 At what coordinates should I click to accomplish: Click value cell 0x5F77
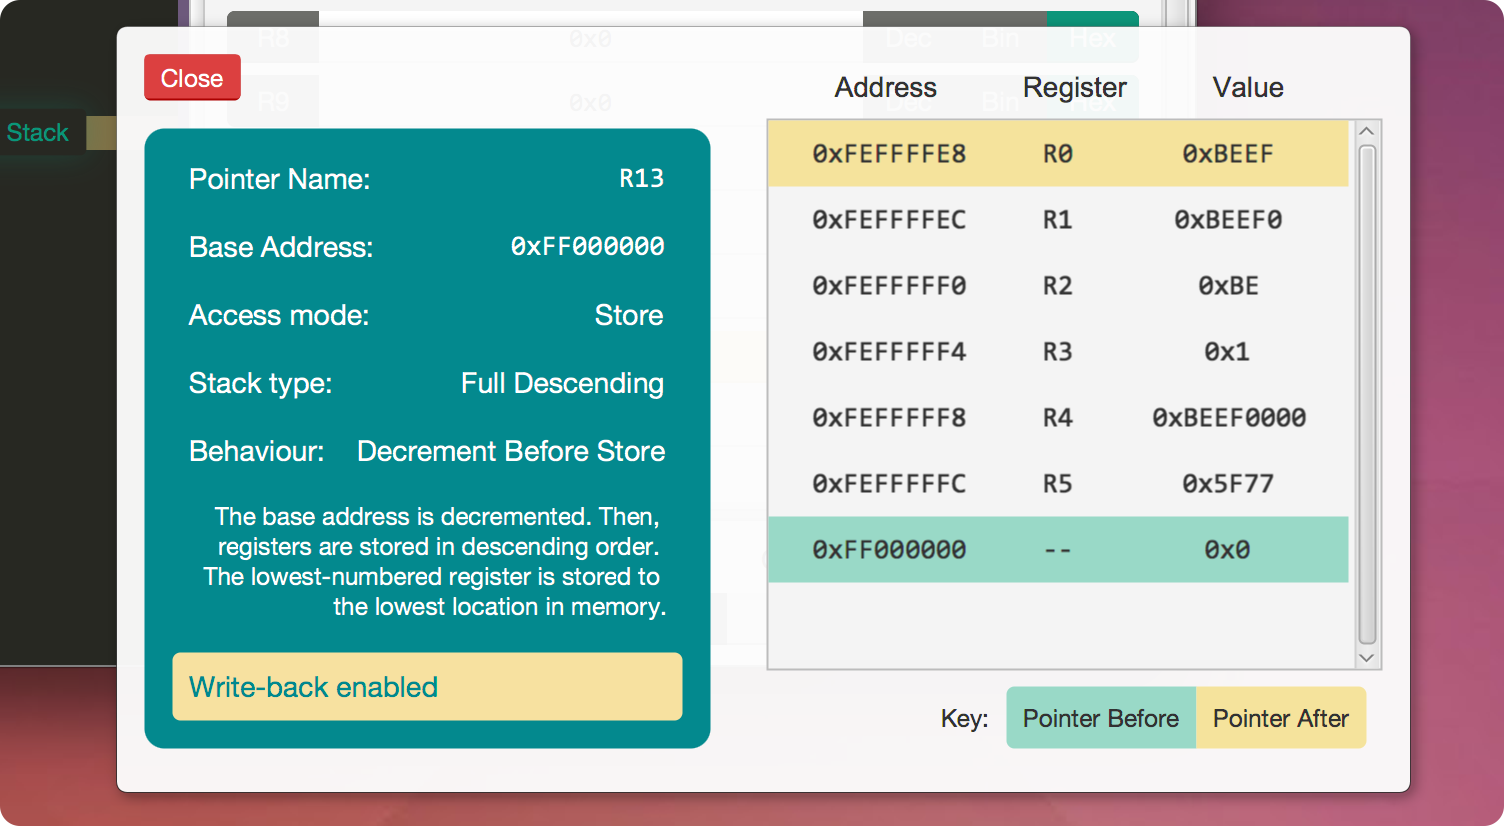[1228, 484]
